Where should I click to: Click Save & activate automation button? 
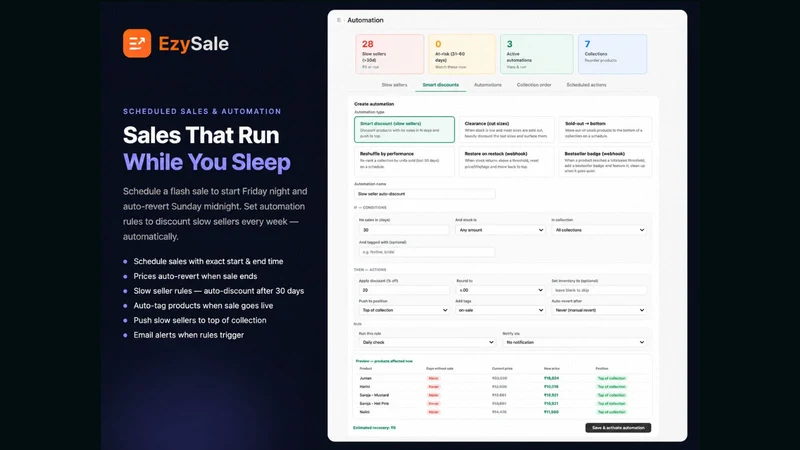point(618,428)
